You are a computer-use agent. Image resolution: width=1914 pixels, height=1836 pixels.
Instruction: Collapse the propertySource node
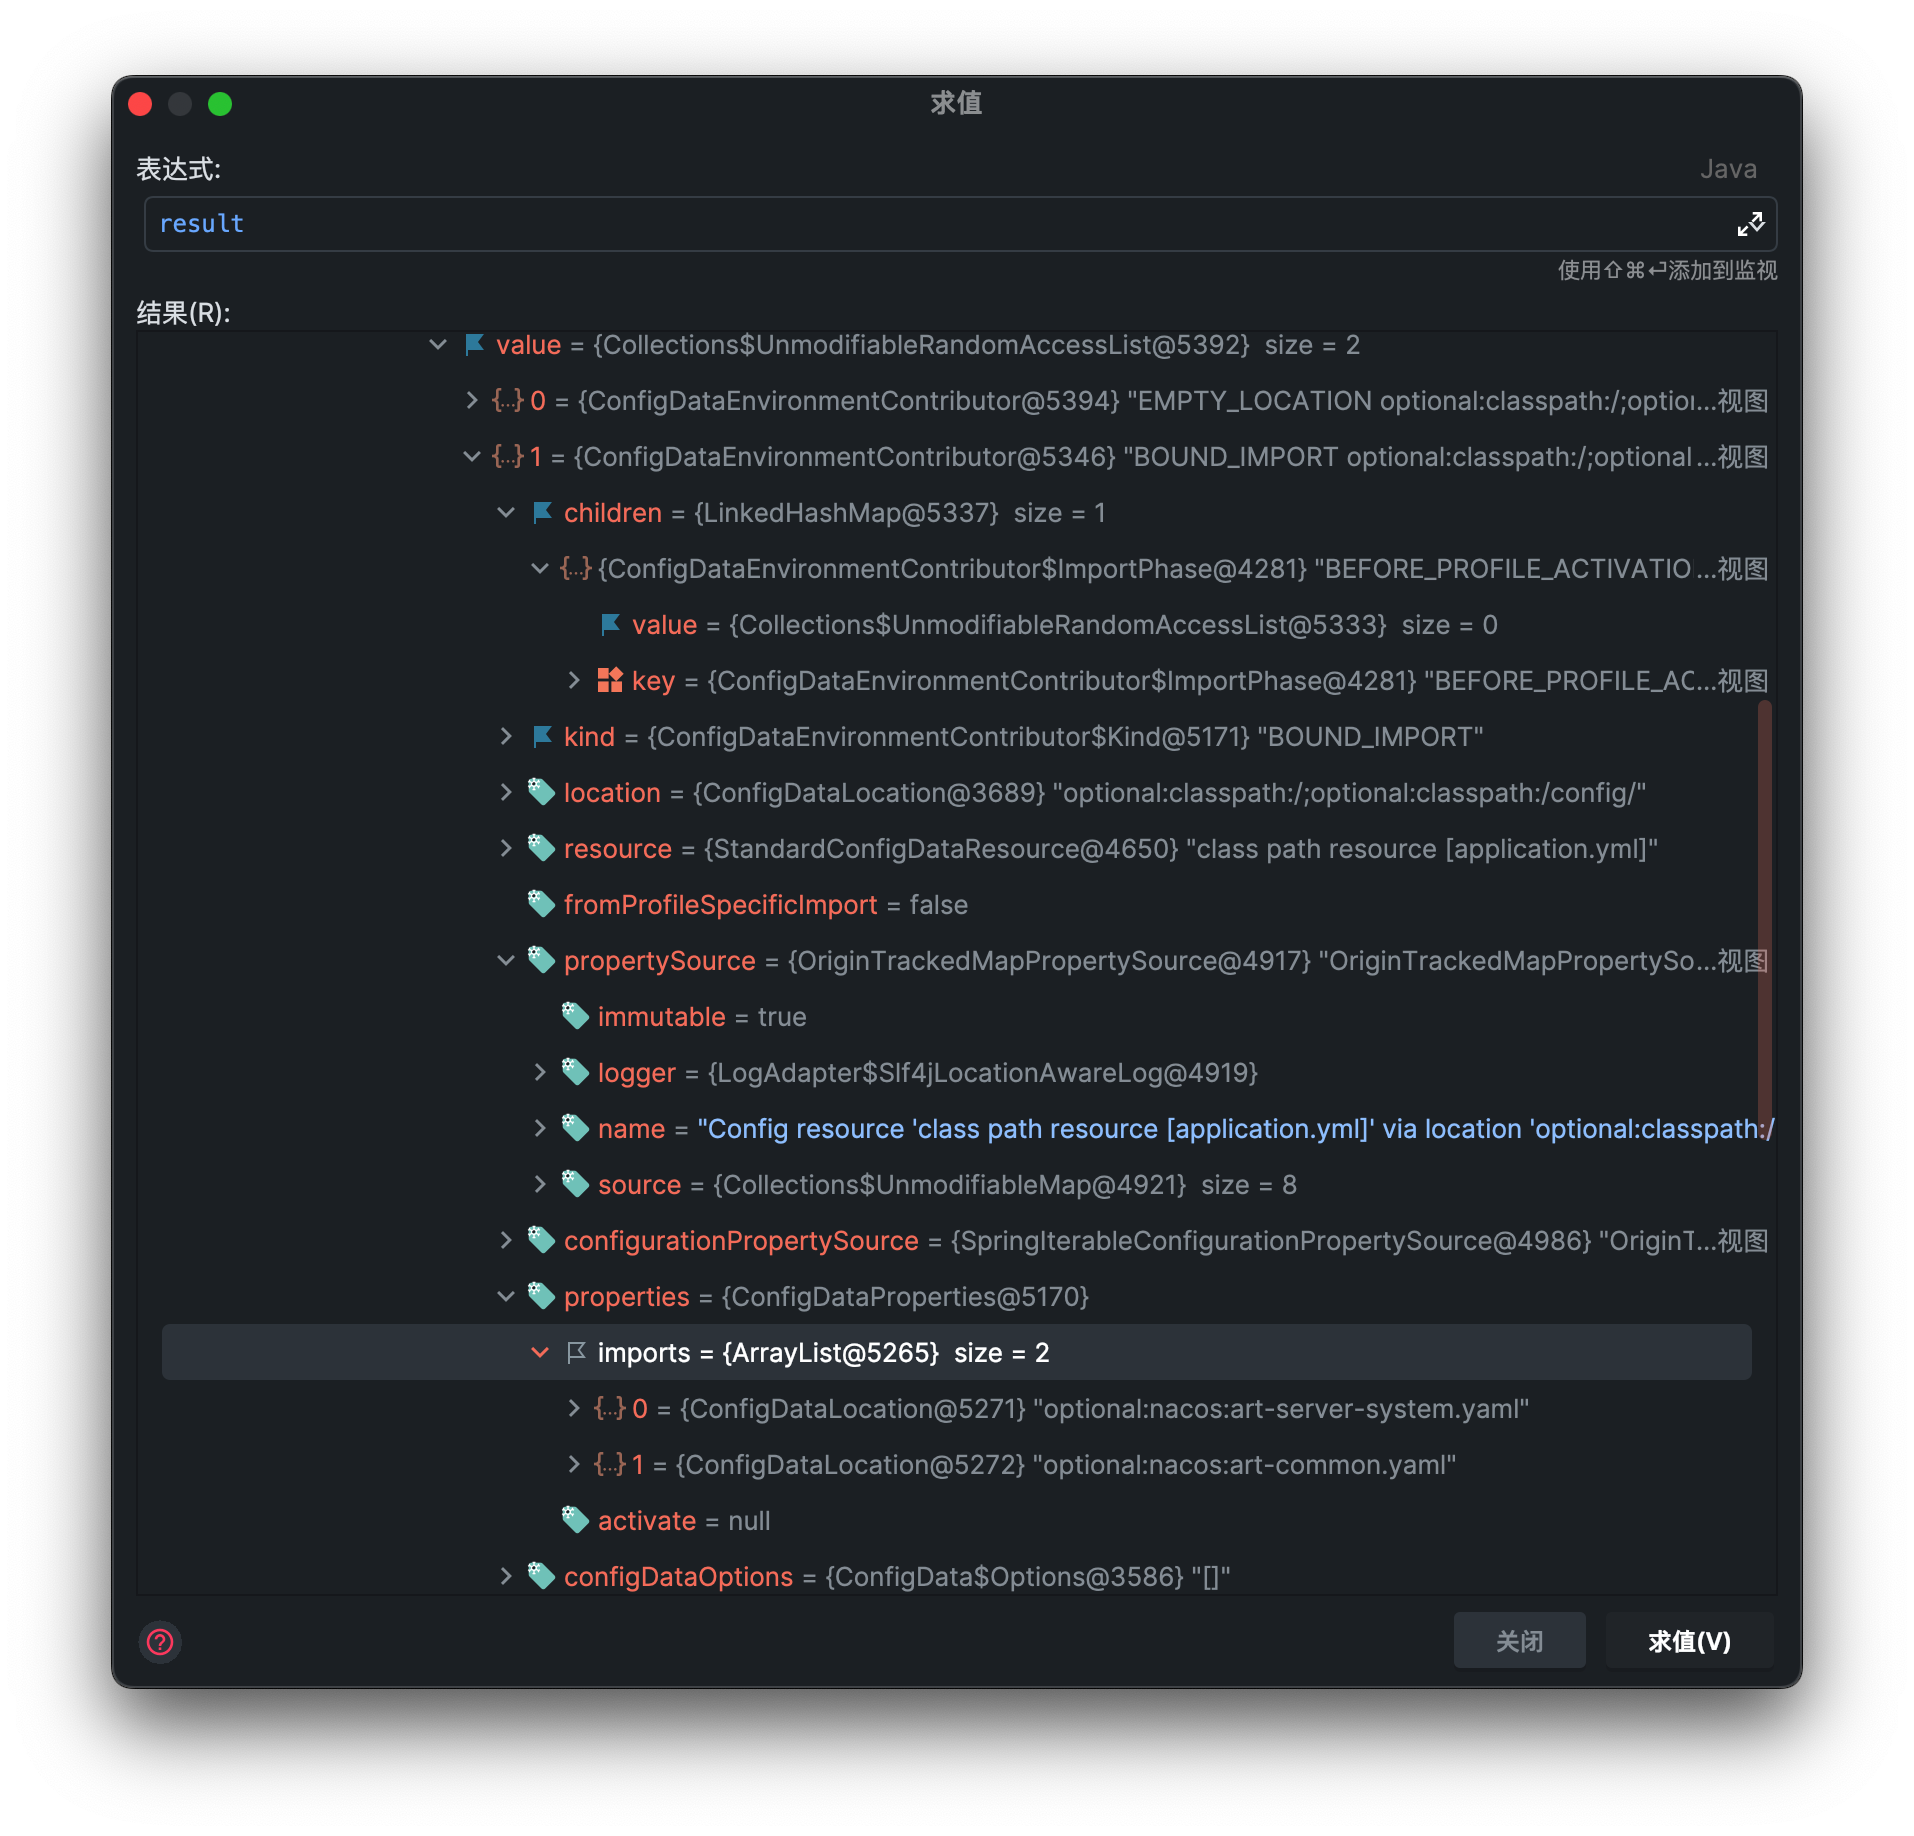[506, 961]
